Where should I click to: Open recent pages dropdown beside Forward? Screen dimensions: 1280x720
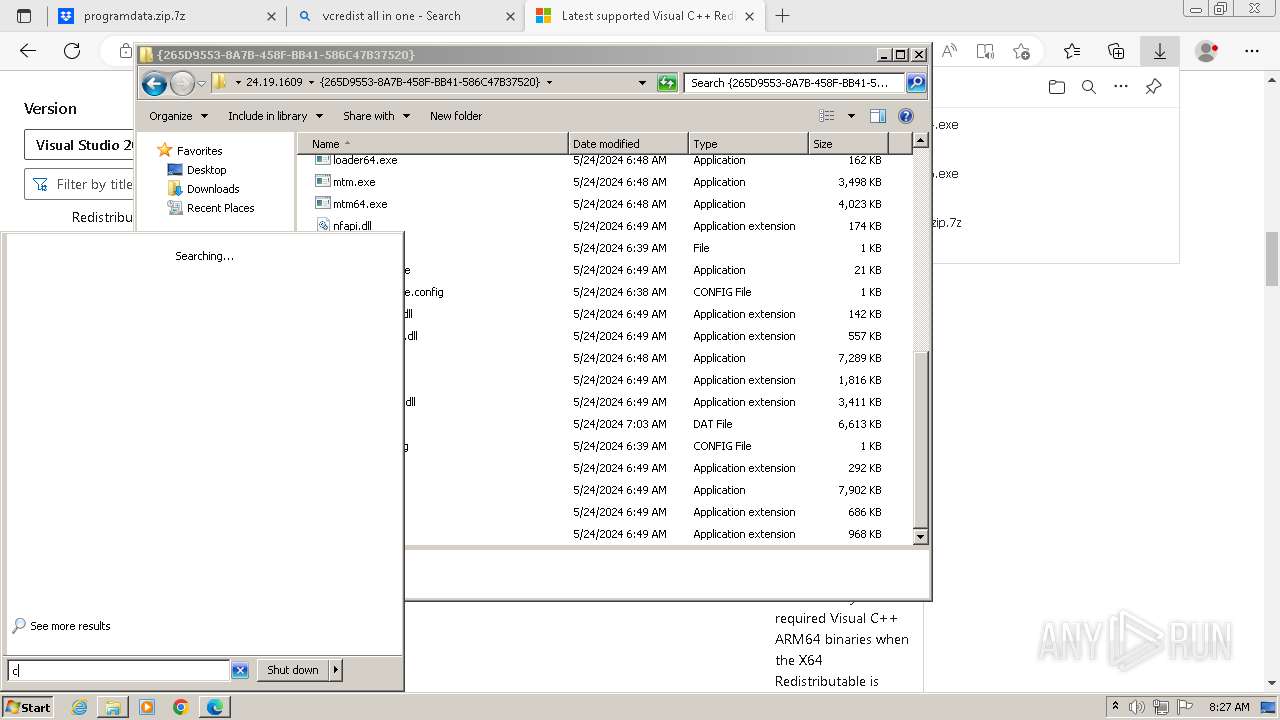click(202, 83)
